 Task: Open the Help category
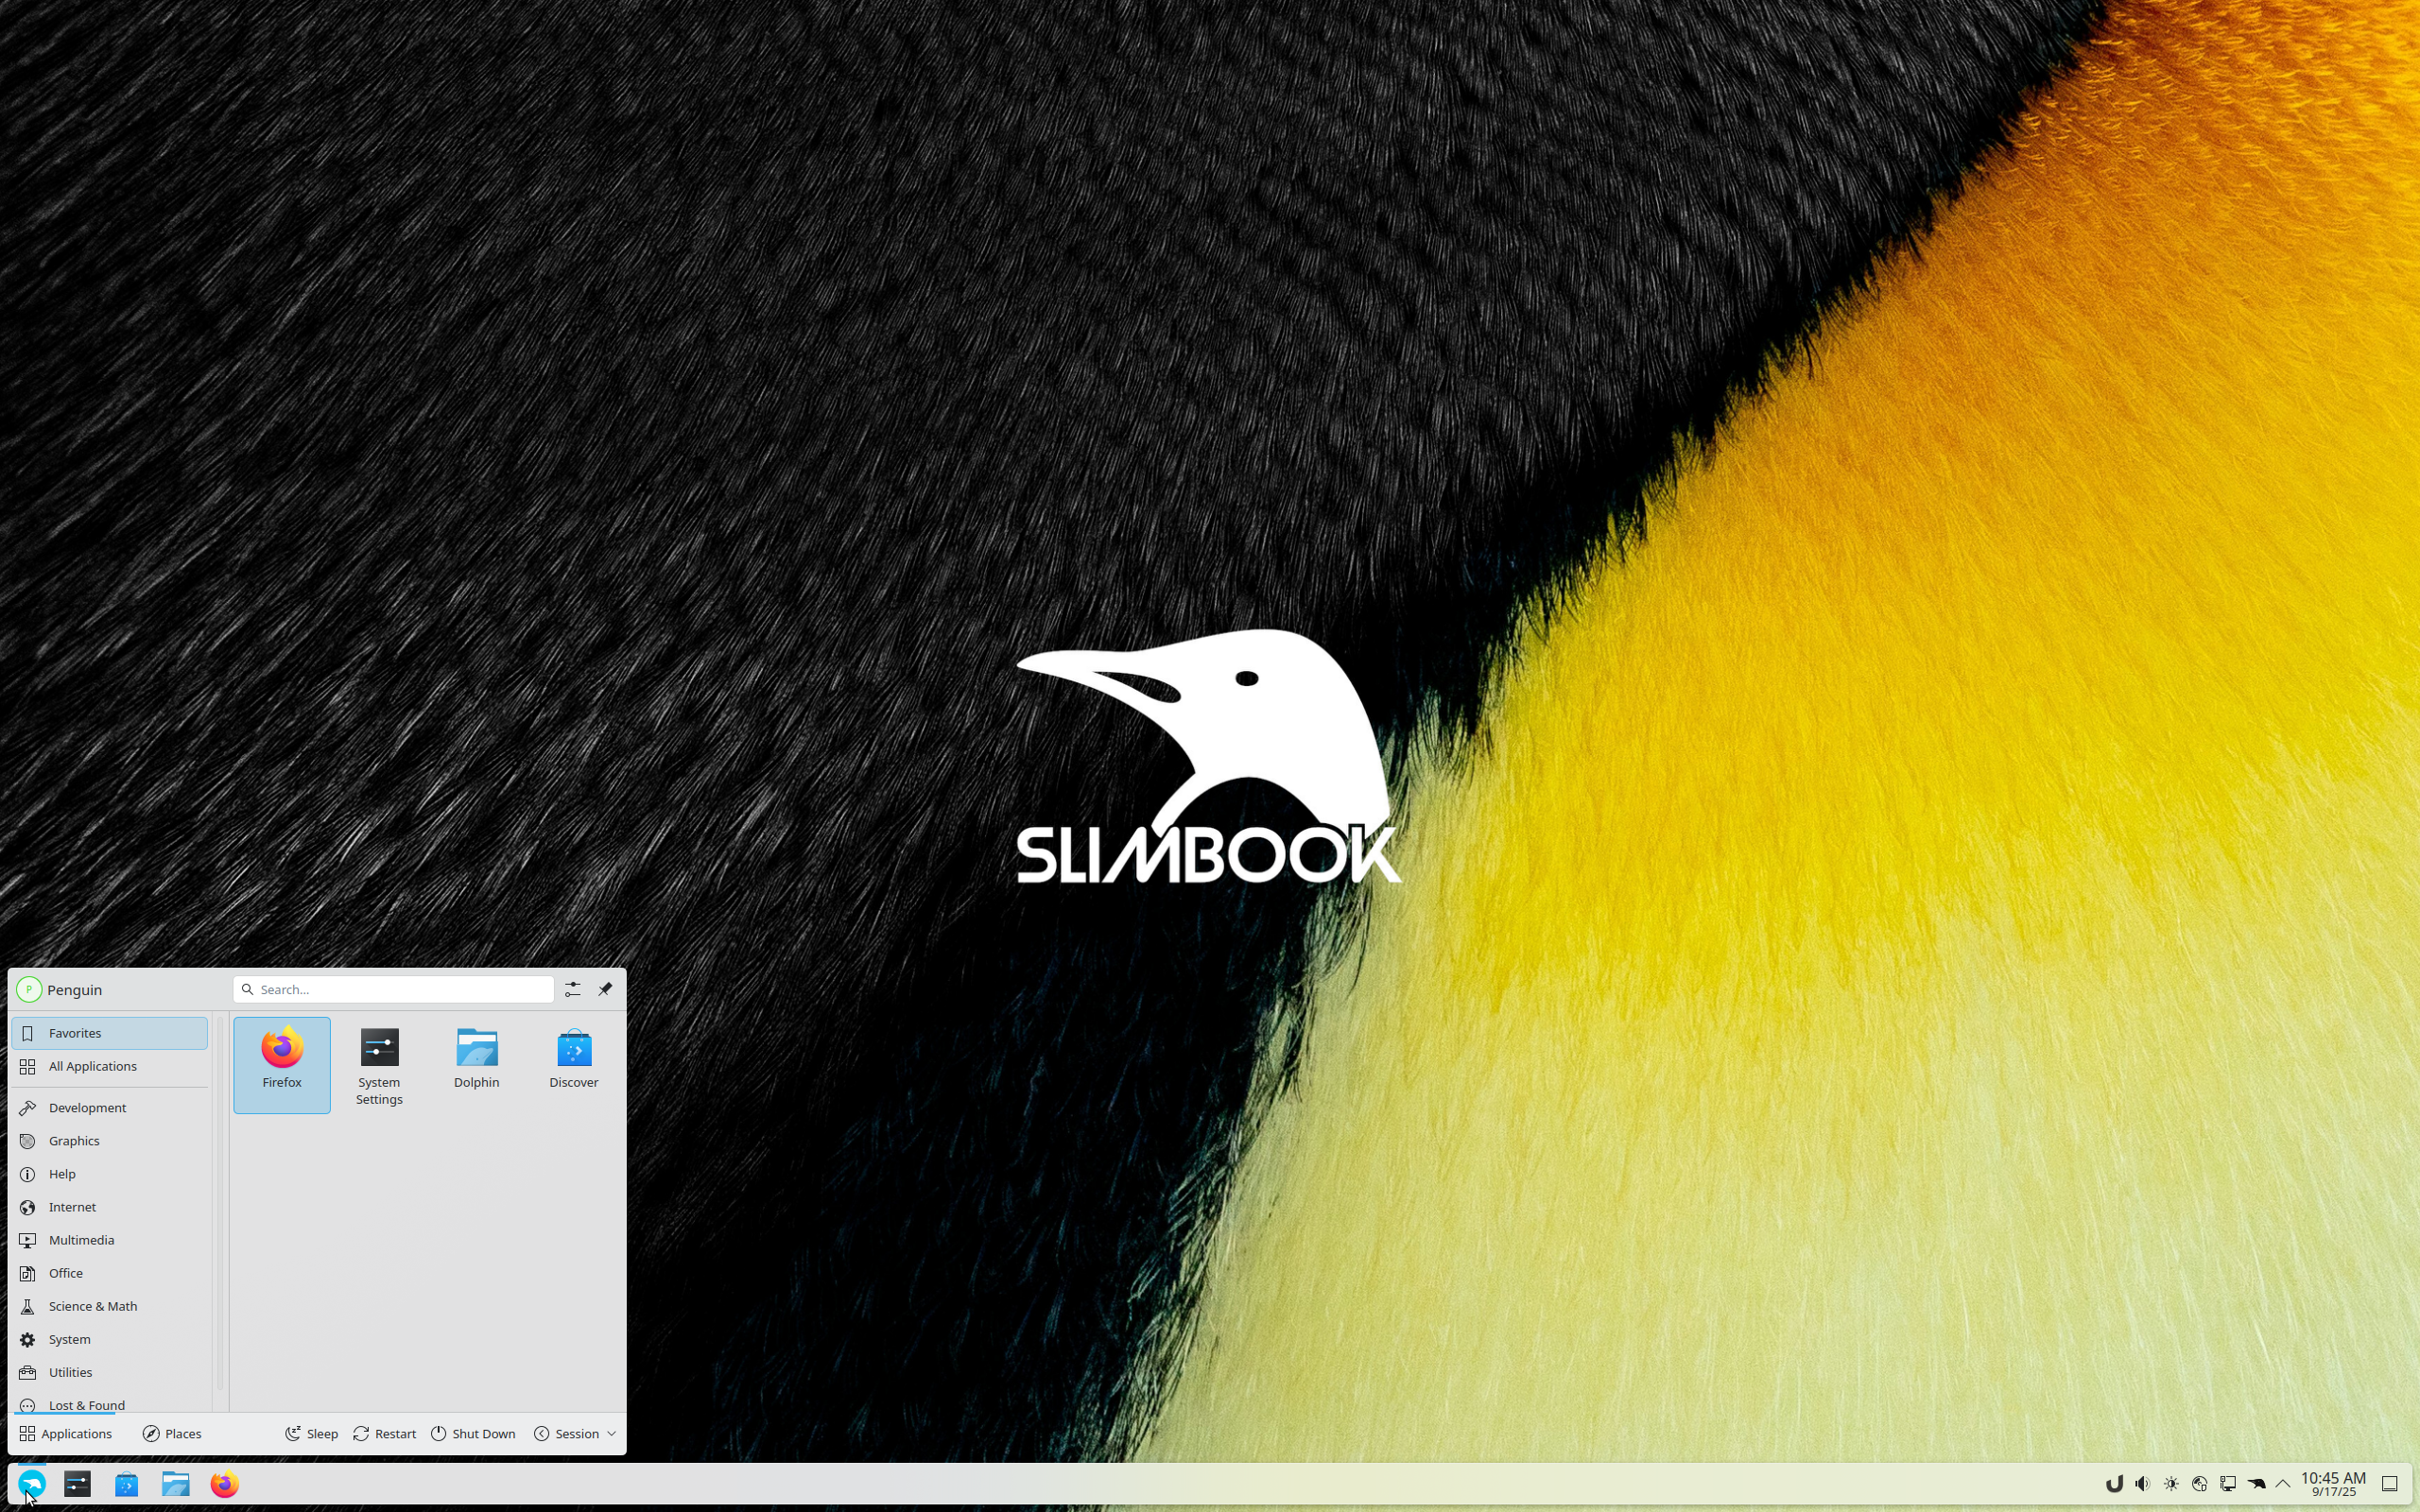[x=110, y=1174]
